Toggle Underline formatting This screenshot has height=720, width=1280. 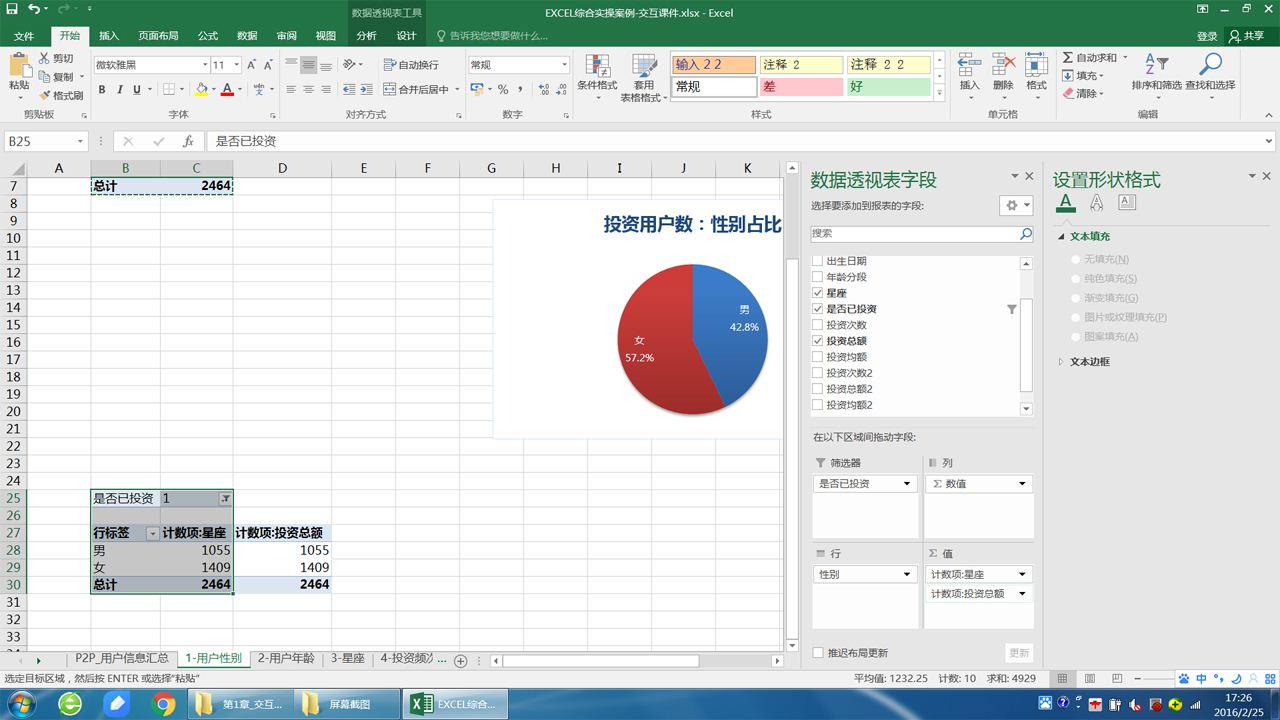click(x=138, y=89)
